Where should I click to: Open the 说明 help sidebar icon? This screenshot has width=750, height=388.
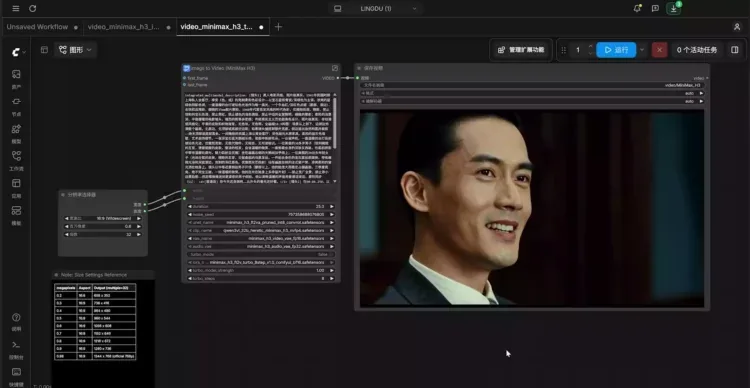16,322
